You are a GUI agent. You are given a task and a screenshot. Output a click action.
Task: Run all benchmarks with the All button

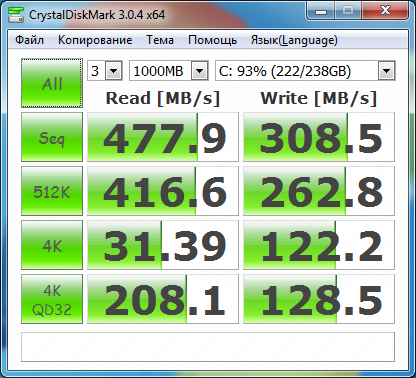coord(52,83)
